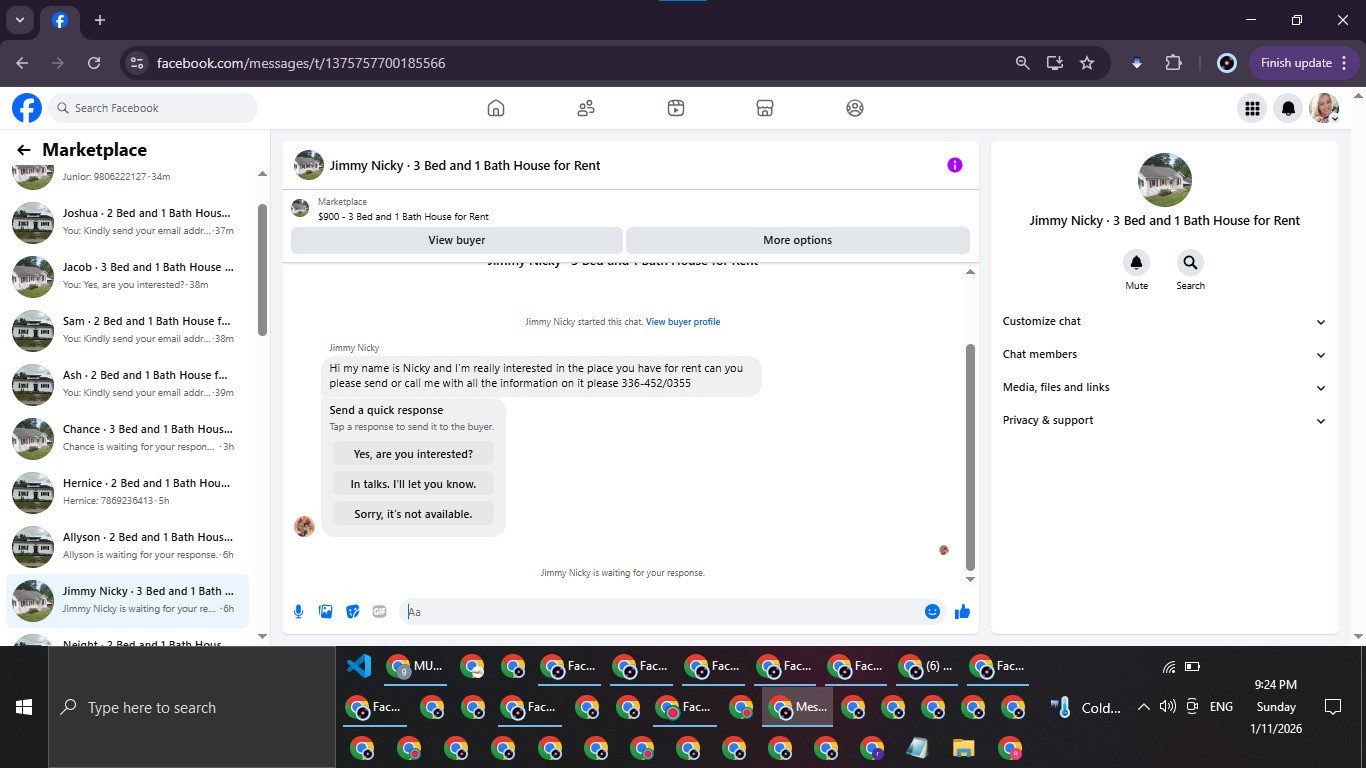The image size is (1366, 768).
Task: Choose a sticker
Action: tap(352, 612)
